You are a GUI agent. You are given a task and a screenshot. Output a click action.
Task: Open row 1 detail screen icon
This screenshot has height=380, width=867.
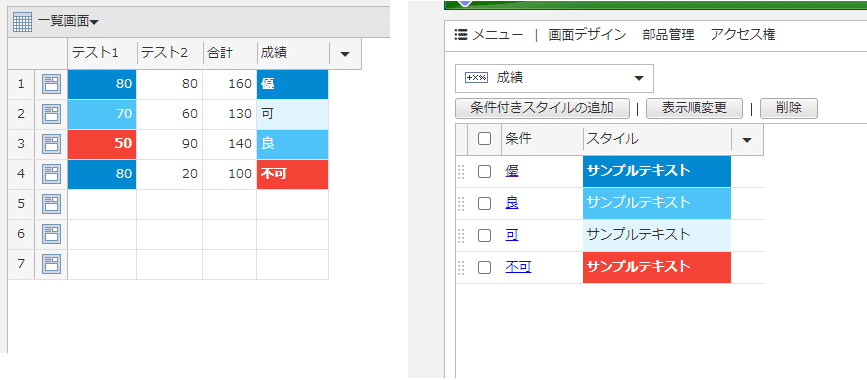51,85
